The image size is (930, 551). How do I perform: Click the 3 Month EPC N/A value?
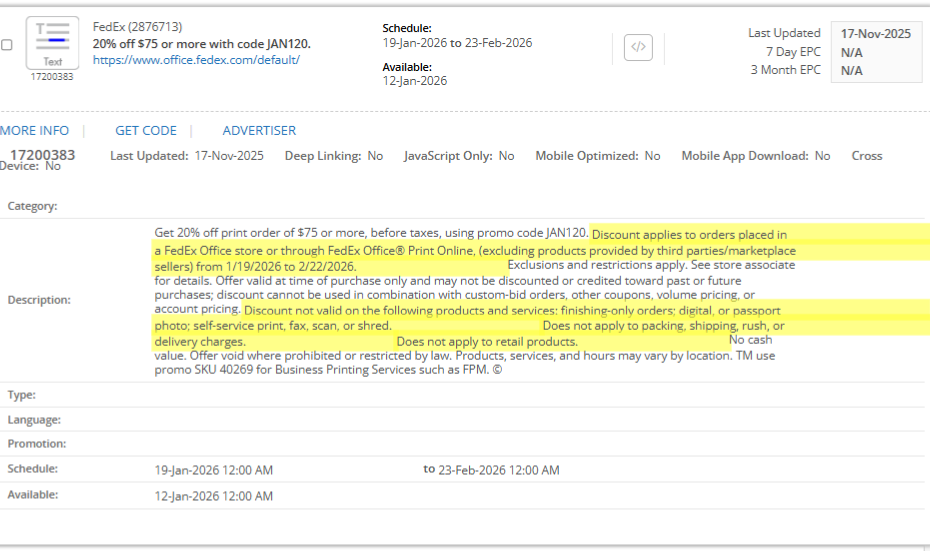852,70
